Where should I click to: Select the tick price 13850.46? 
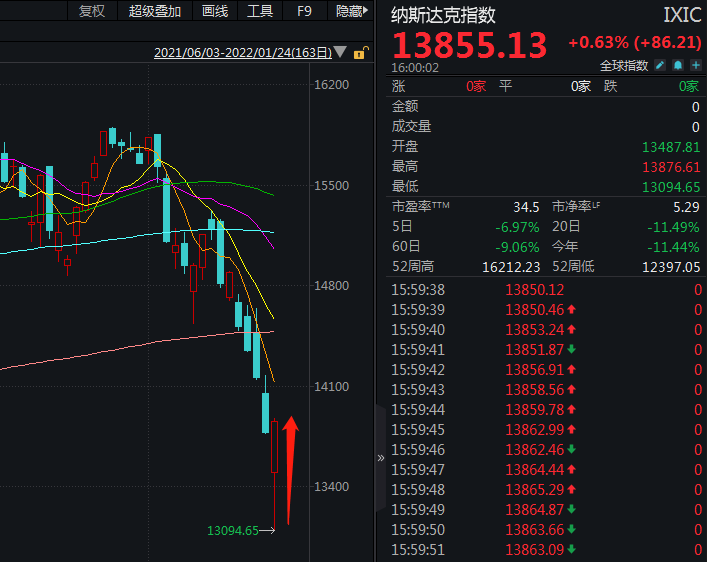point(534,310)
